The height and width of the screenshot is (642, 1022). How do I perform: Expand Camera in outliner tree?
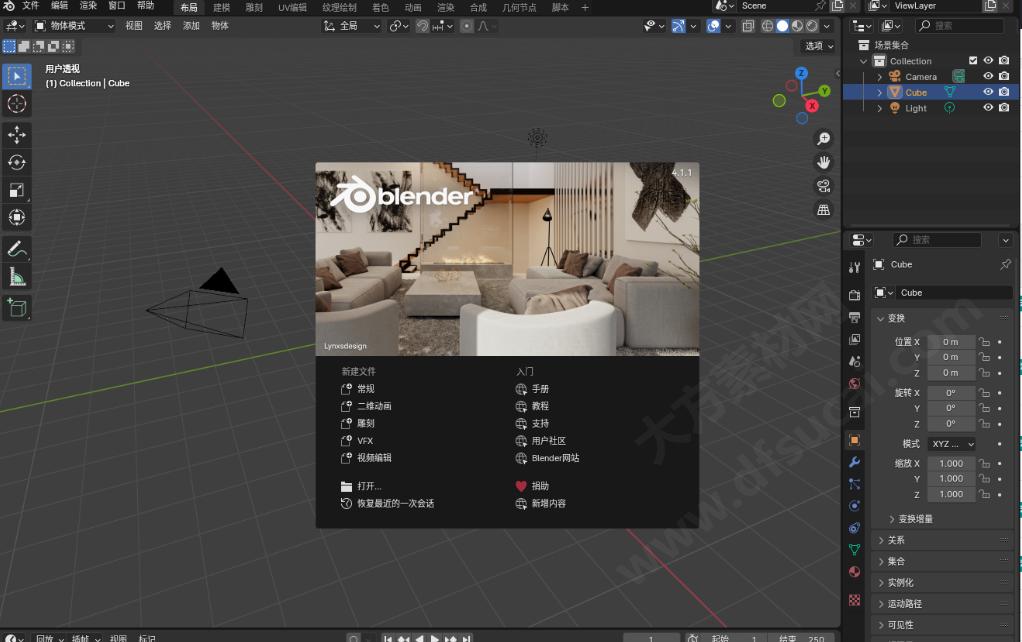pyautogui.click(x=879, y=77)
